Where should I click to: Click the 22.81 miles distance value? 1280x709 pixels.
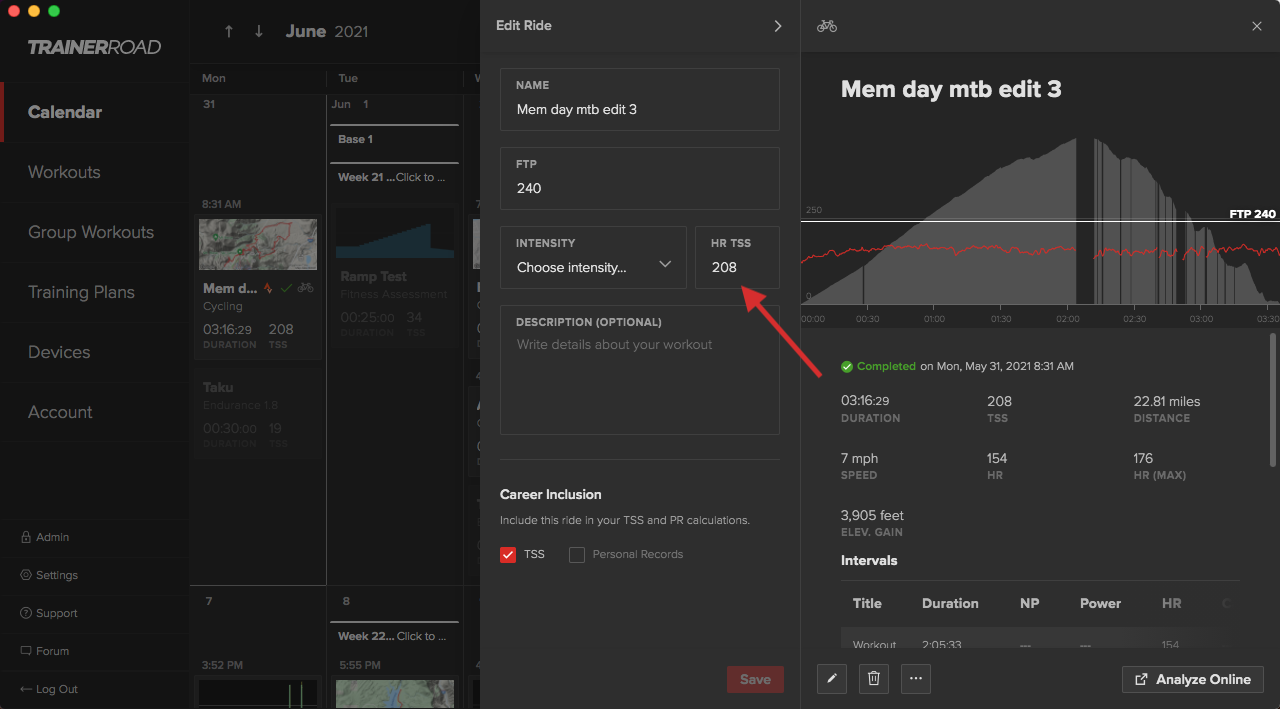tap(1167, 401)
